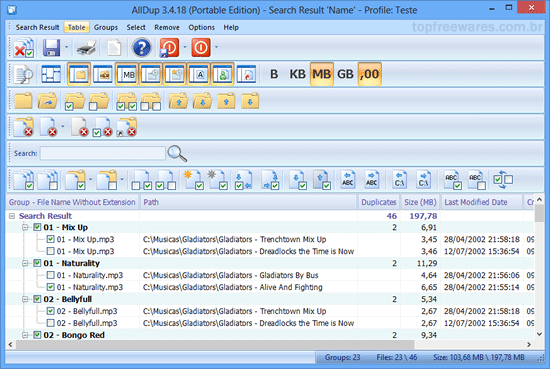
Task: Open dropdown arrow beside second delete file icon
Action: [63, 126]
